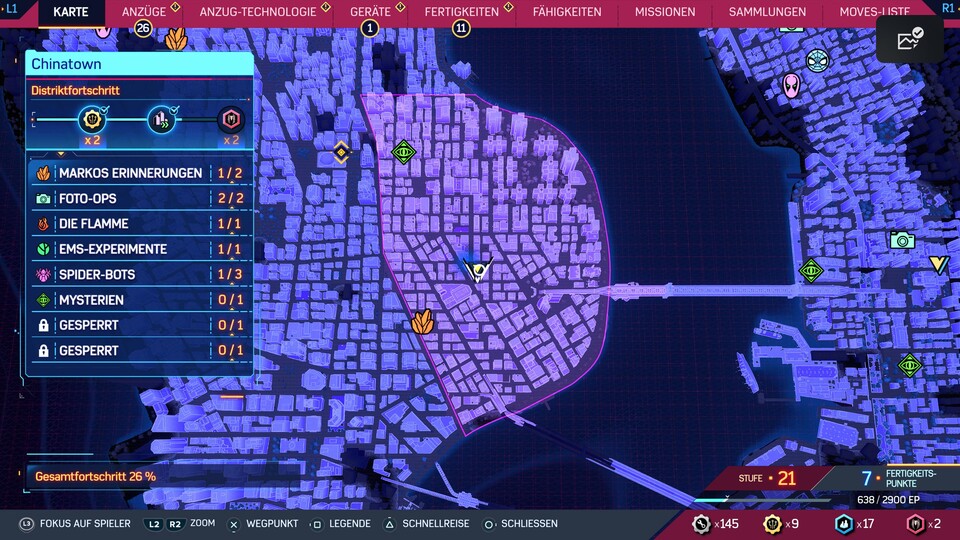Select the EMS-EXPERIMENTE row
The width and height of the screenshot is (960, 540).
pos(140,249)
